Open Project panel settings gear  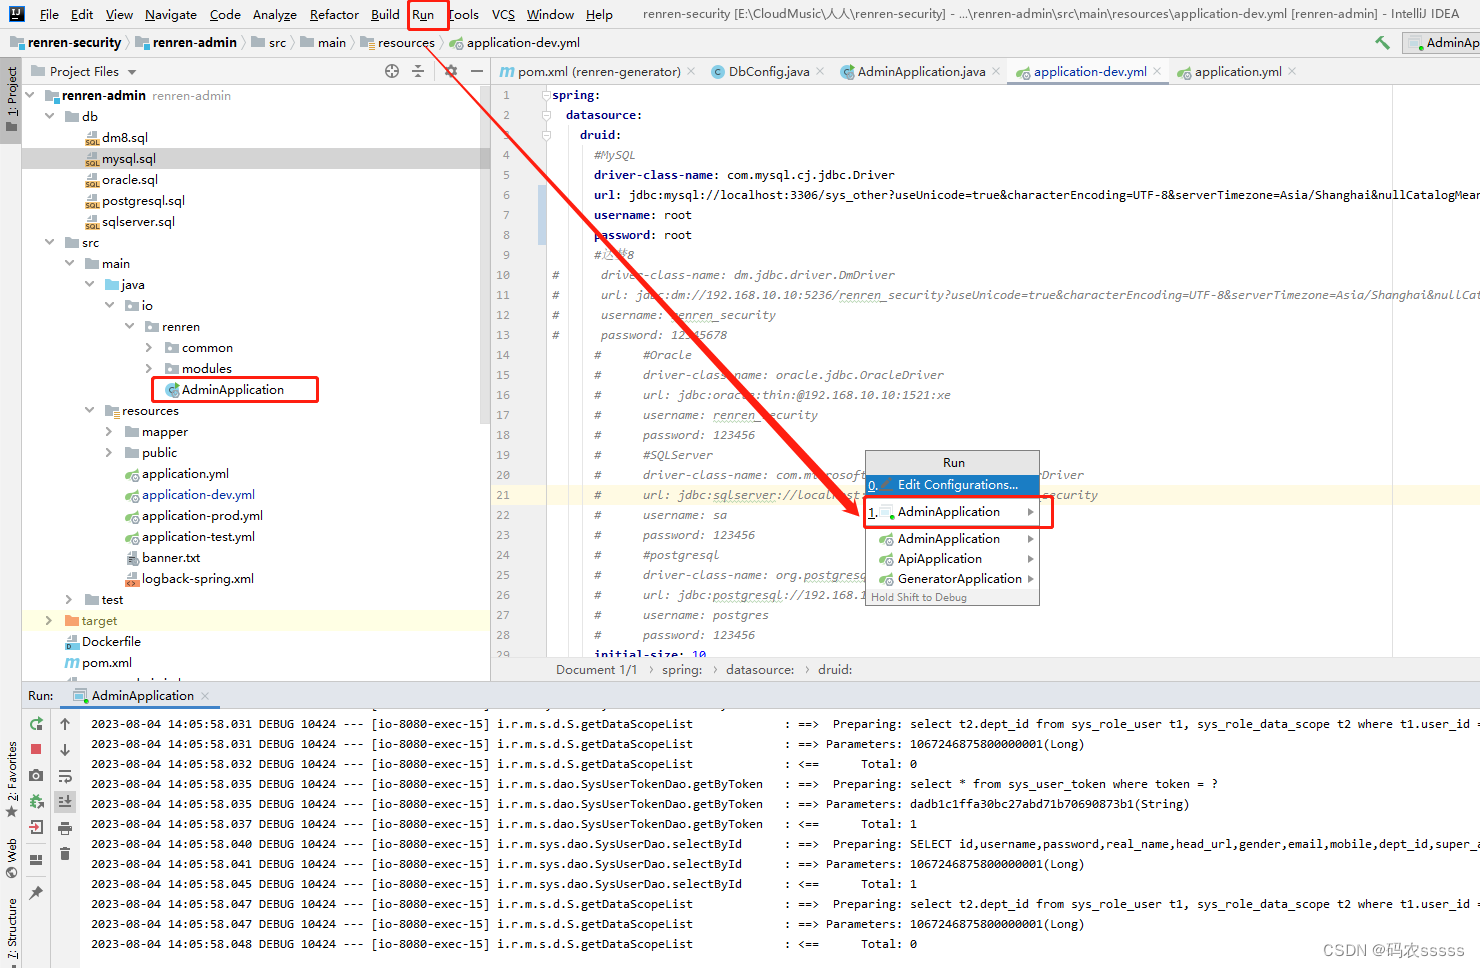(x=451, y=71)
